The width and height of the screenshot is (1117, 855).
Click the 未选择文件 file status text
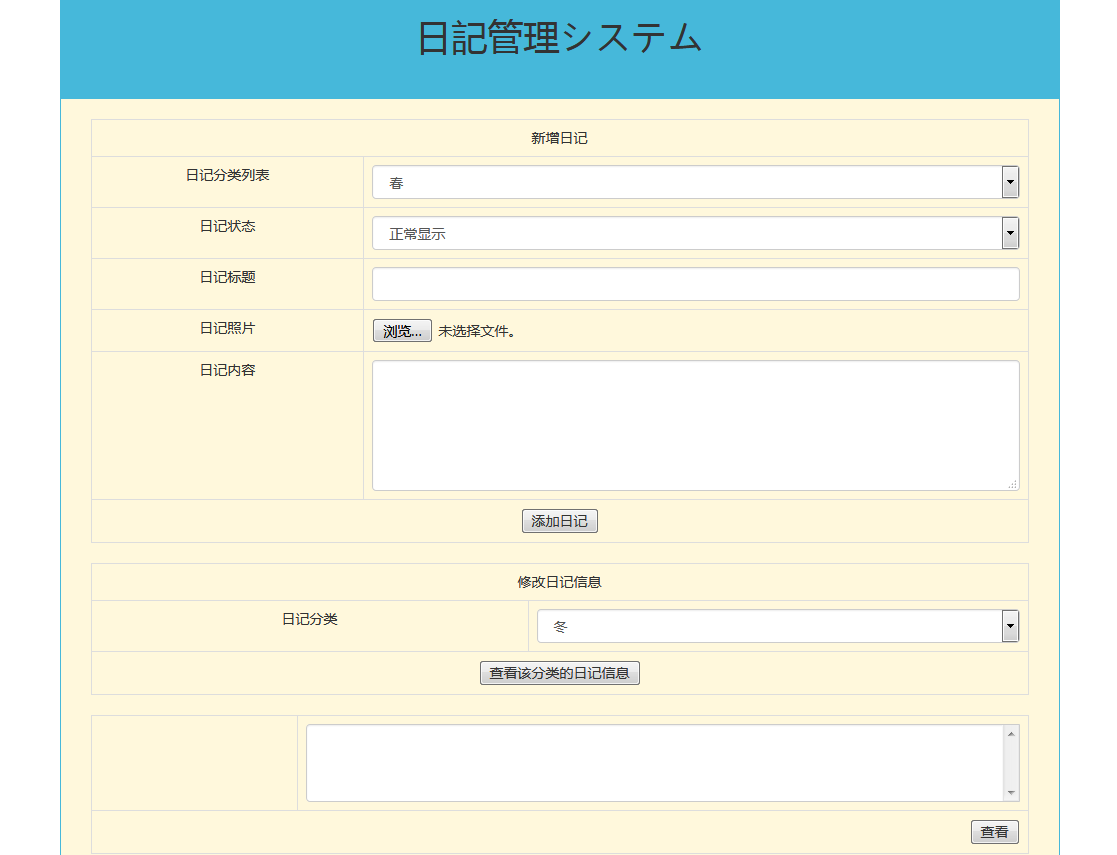[x=477, y=331]
